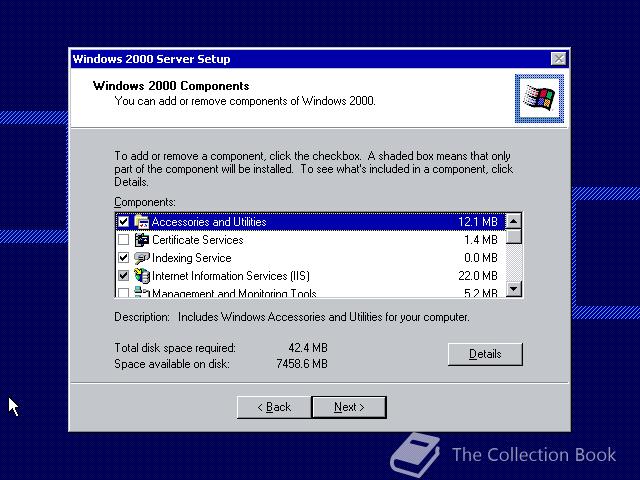Screen dimensions: 640x480
Task: Click the 1.4 MB size value
Action: (480, 240)
